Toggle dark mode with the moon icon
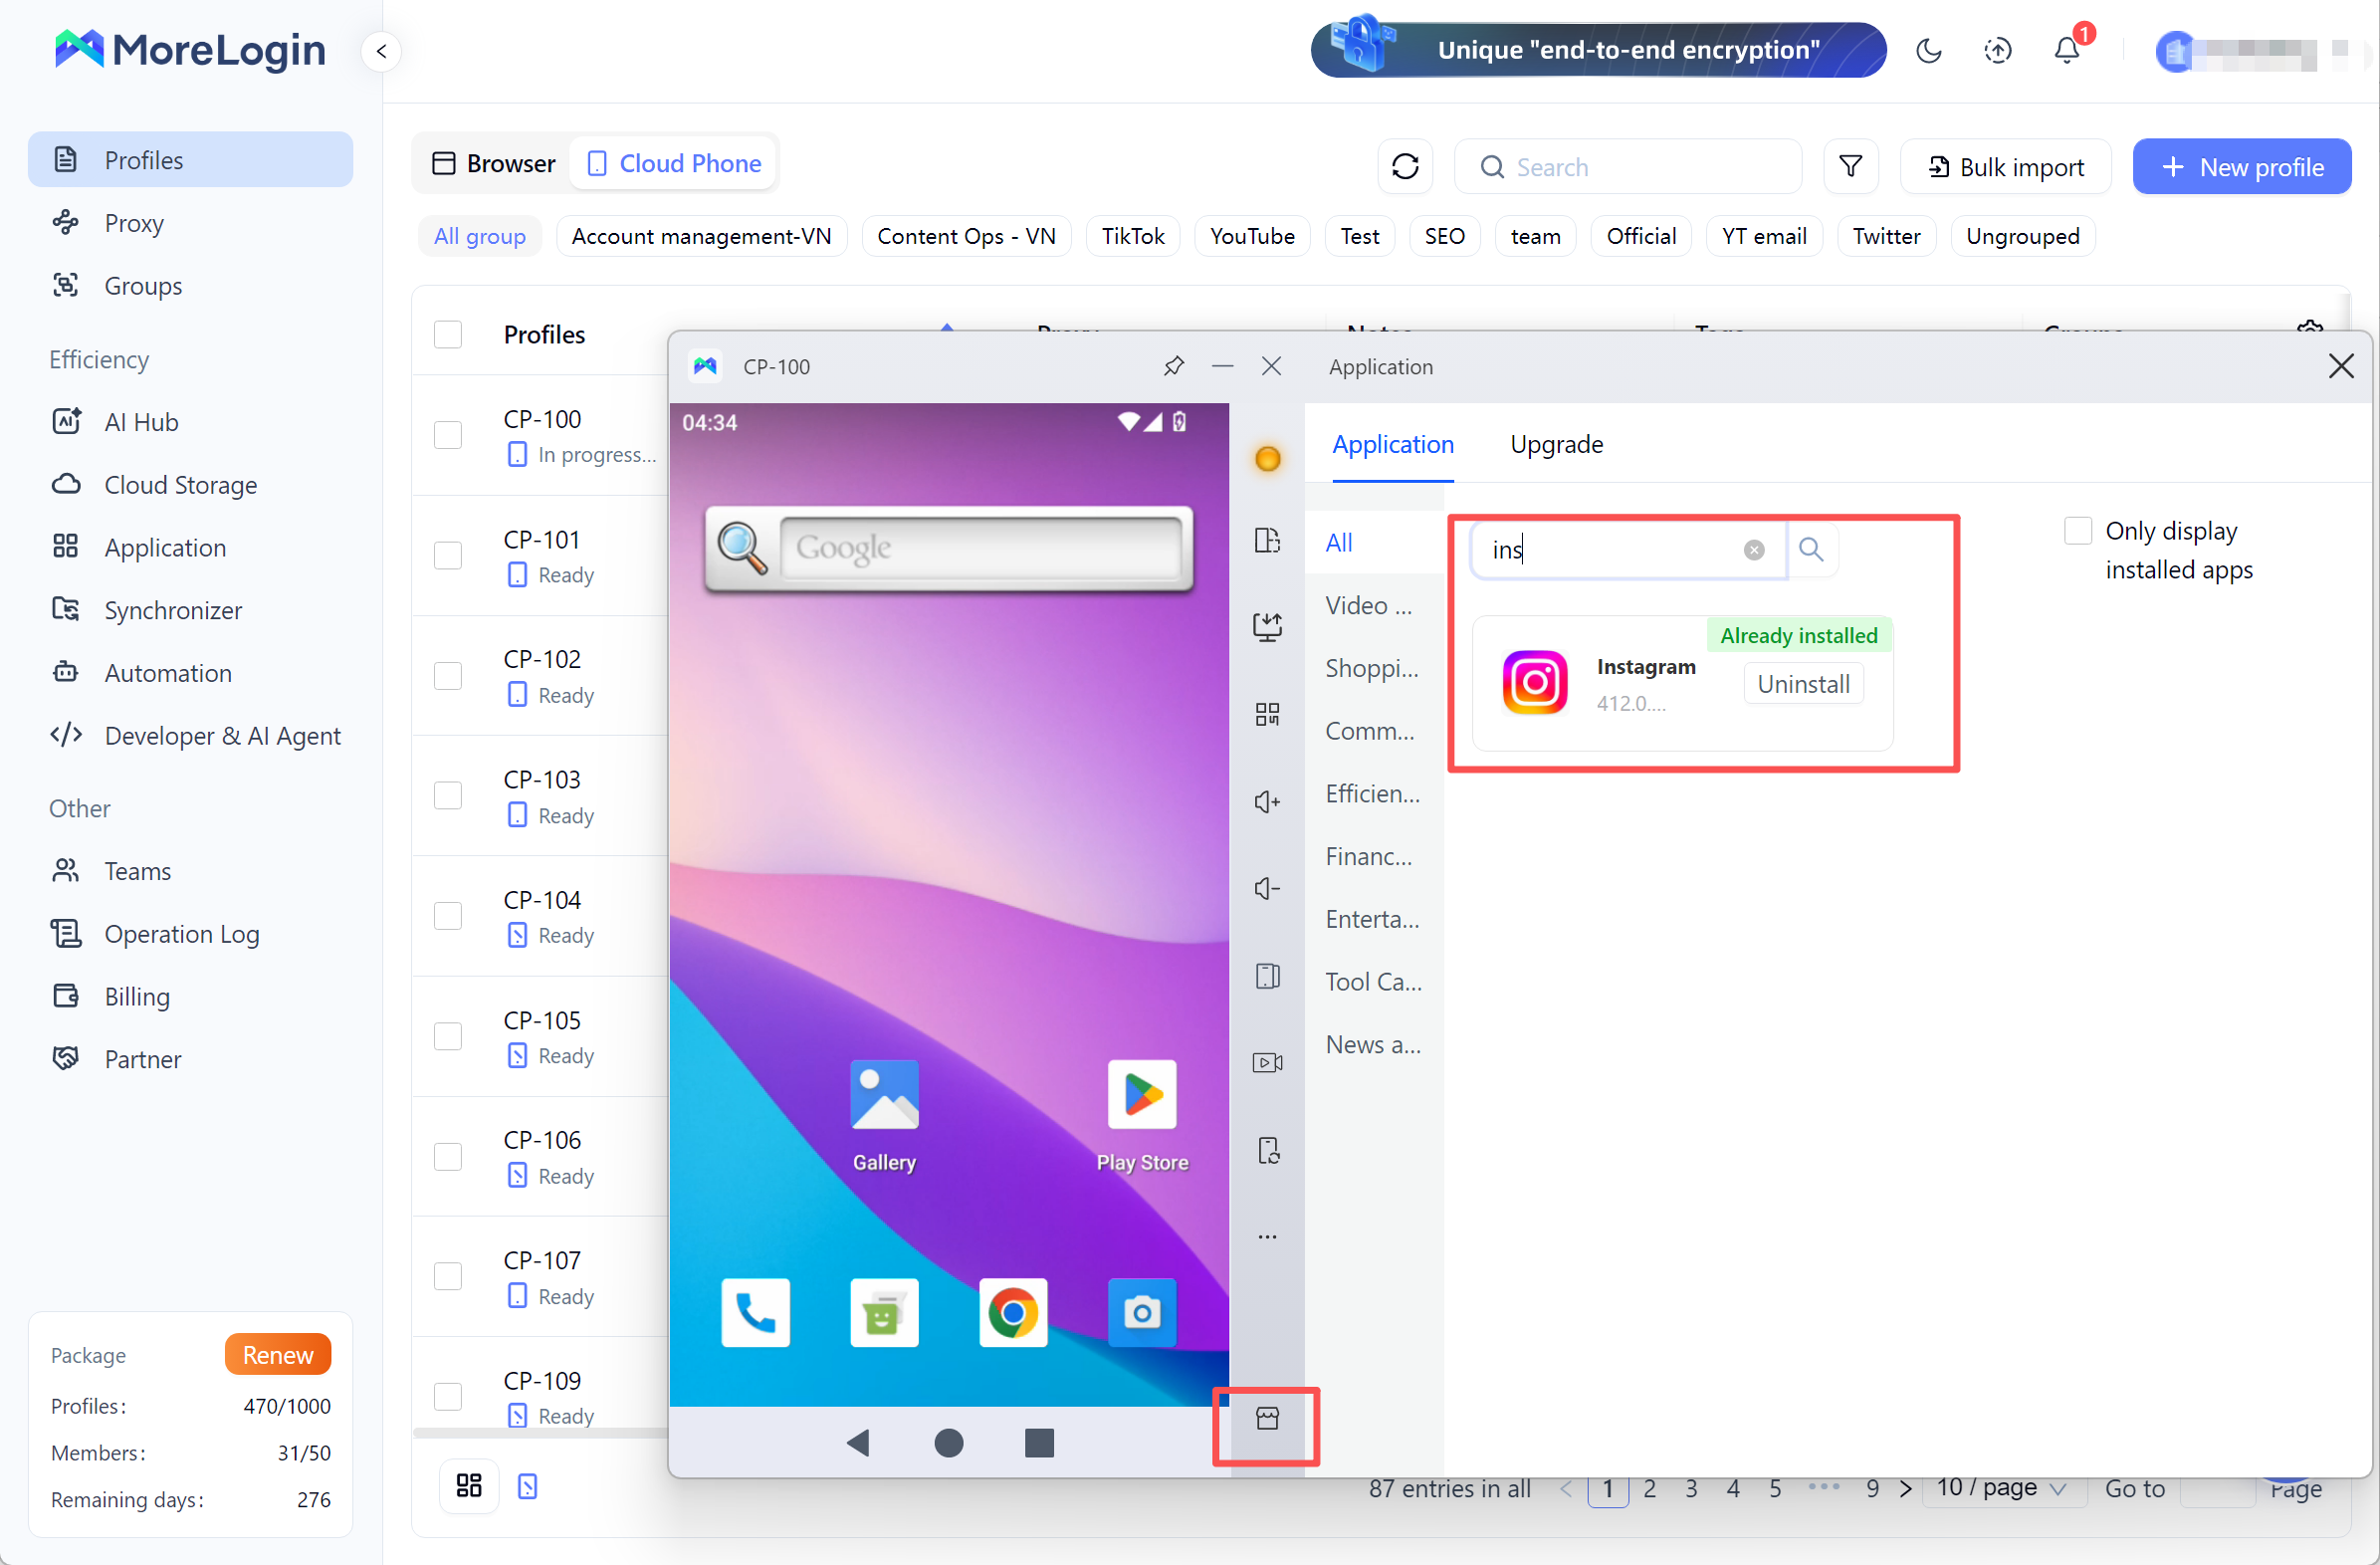The height and width of the screenshot is (1565, 2380). click(1928, 50)
